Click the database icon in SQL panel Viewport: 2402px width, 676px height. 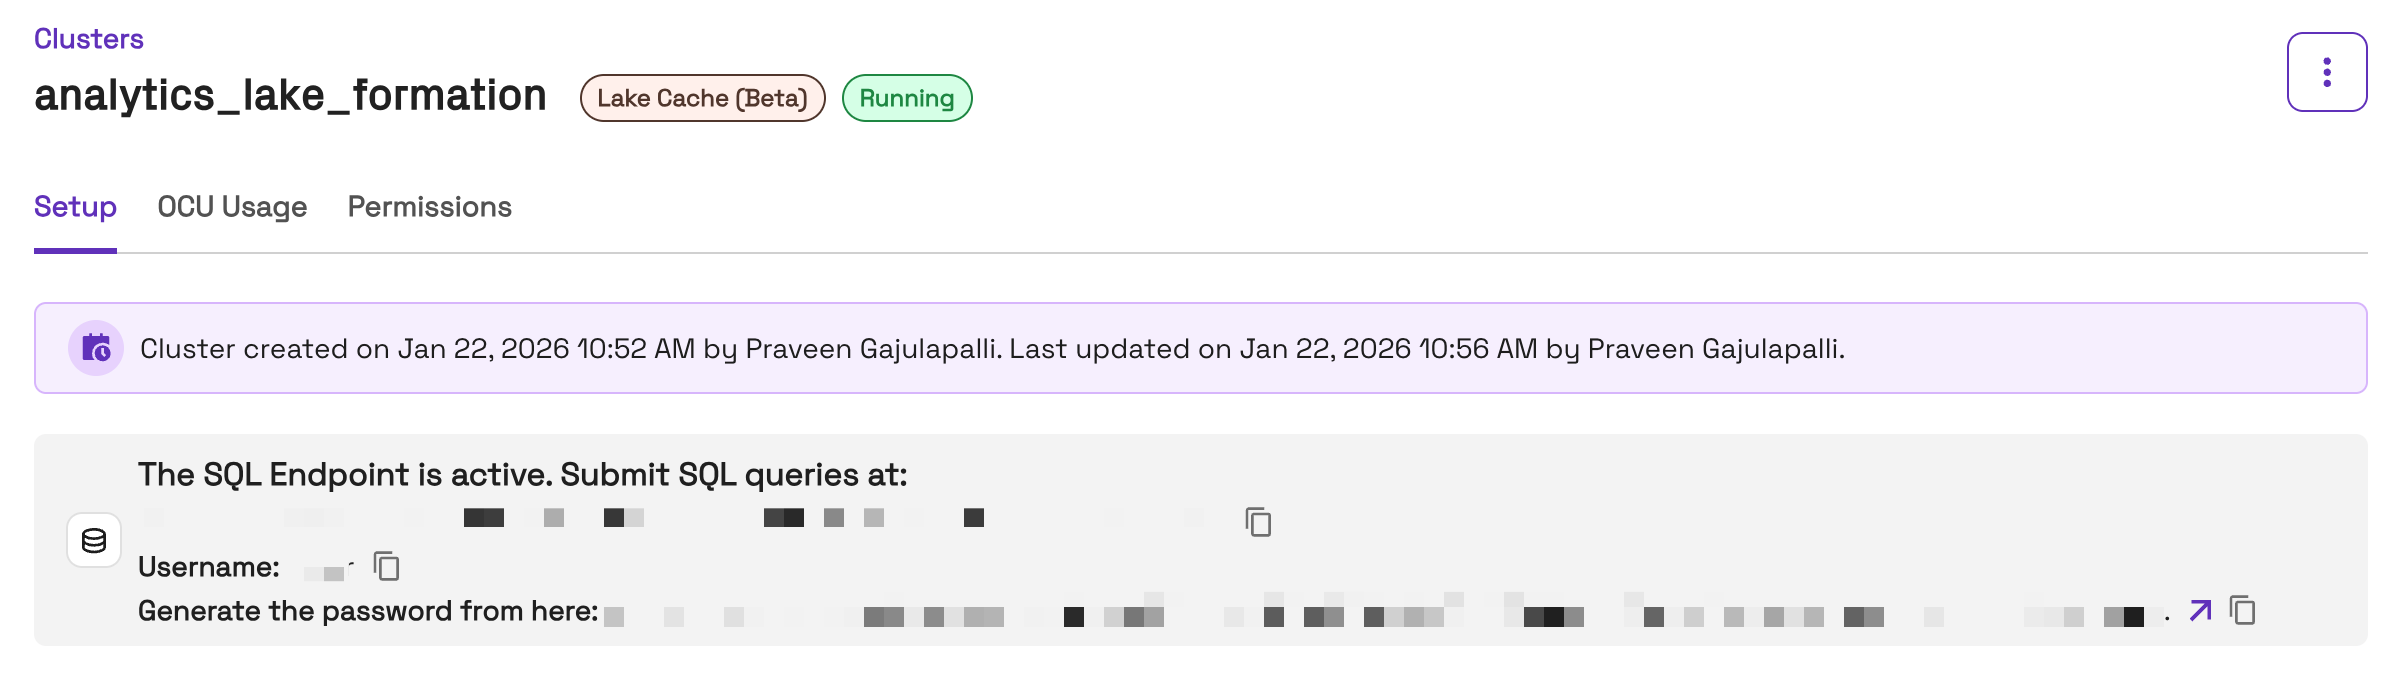(x=94, y=540)
